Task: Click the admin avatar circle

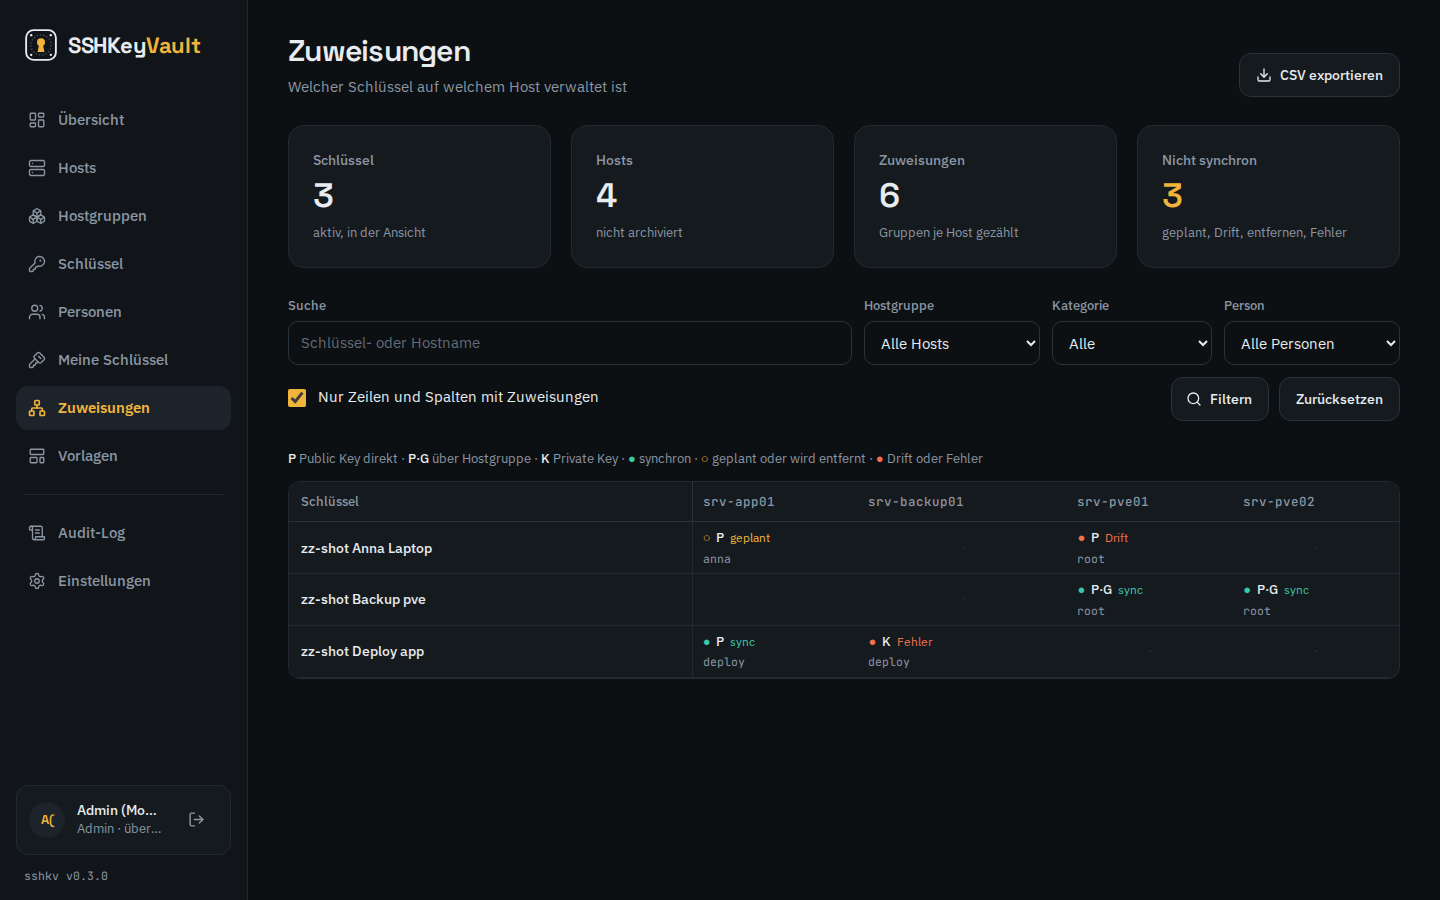Action: (x=47, y=820)
